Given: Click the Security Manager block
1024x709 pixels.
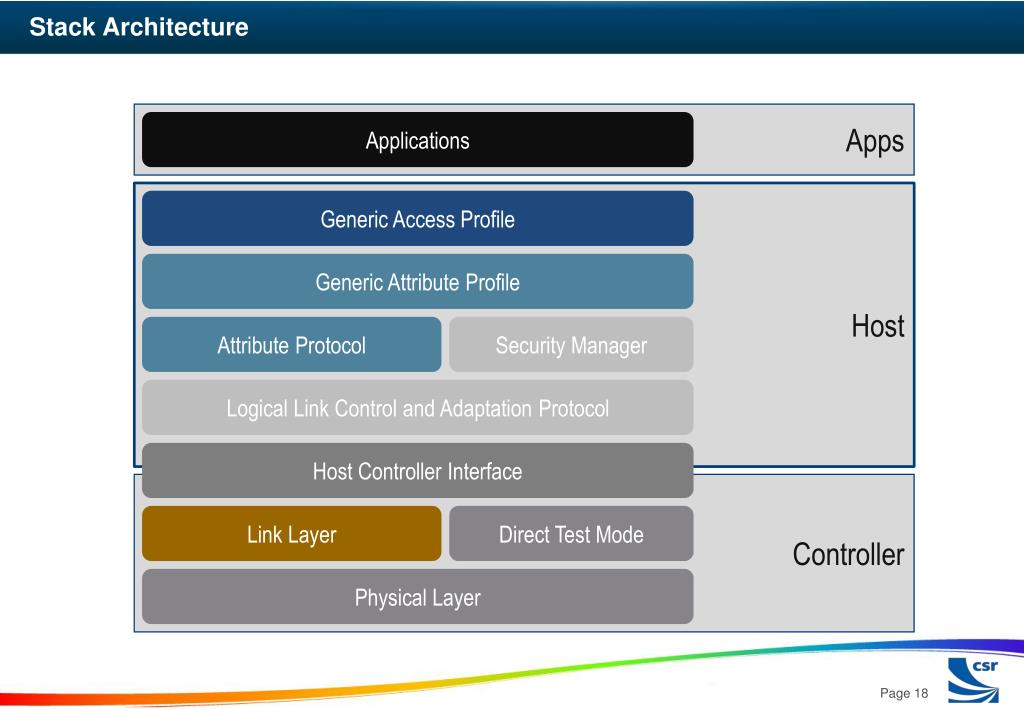Looking at the screenshot, I should click(x=571, y=345).
